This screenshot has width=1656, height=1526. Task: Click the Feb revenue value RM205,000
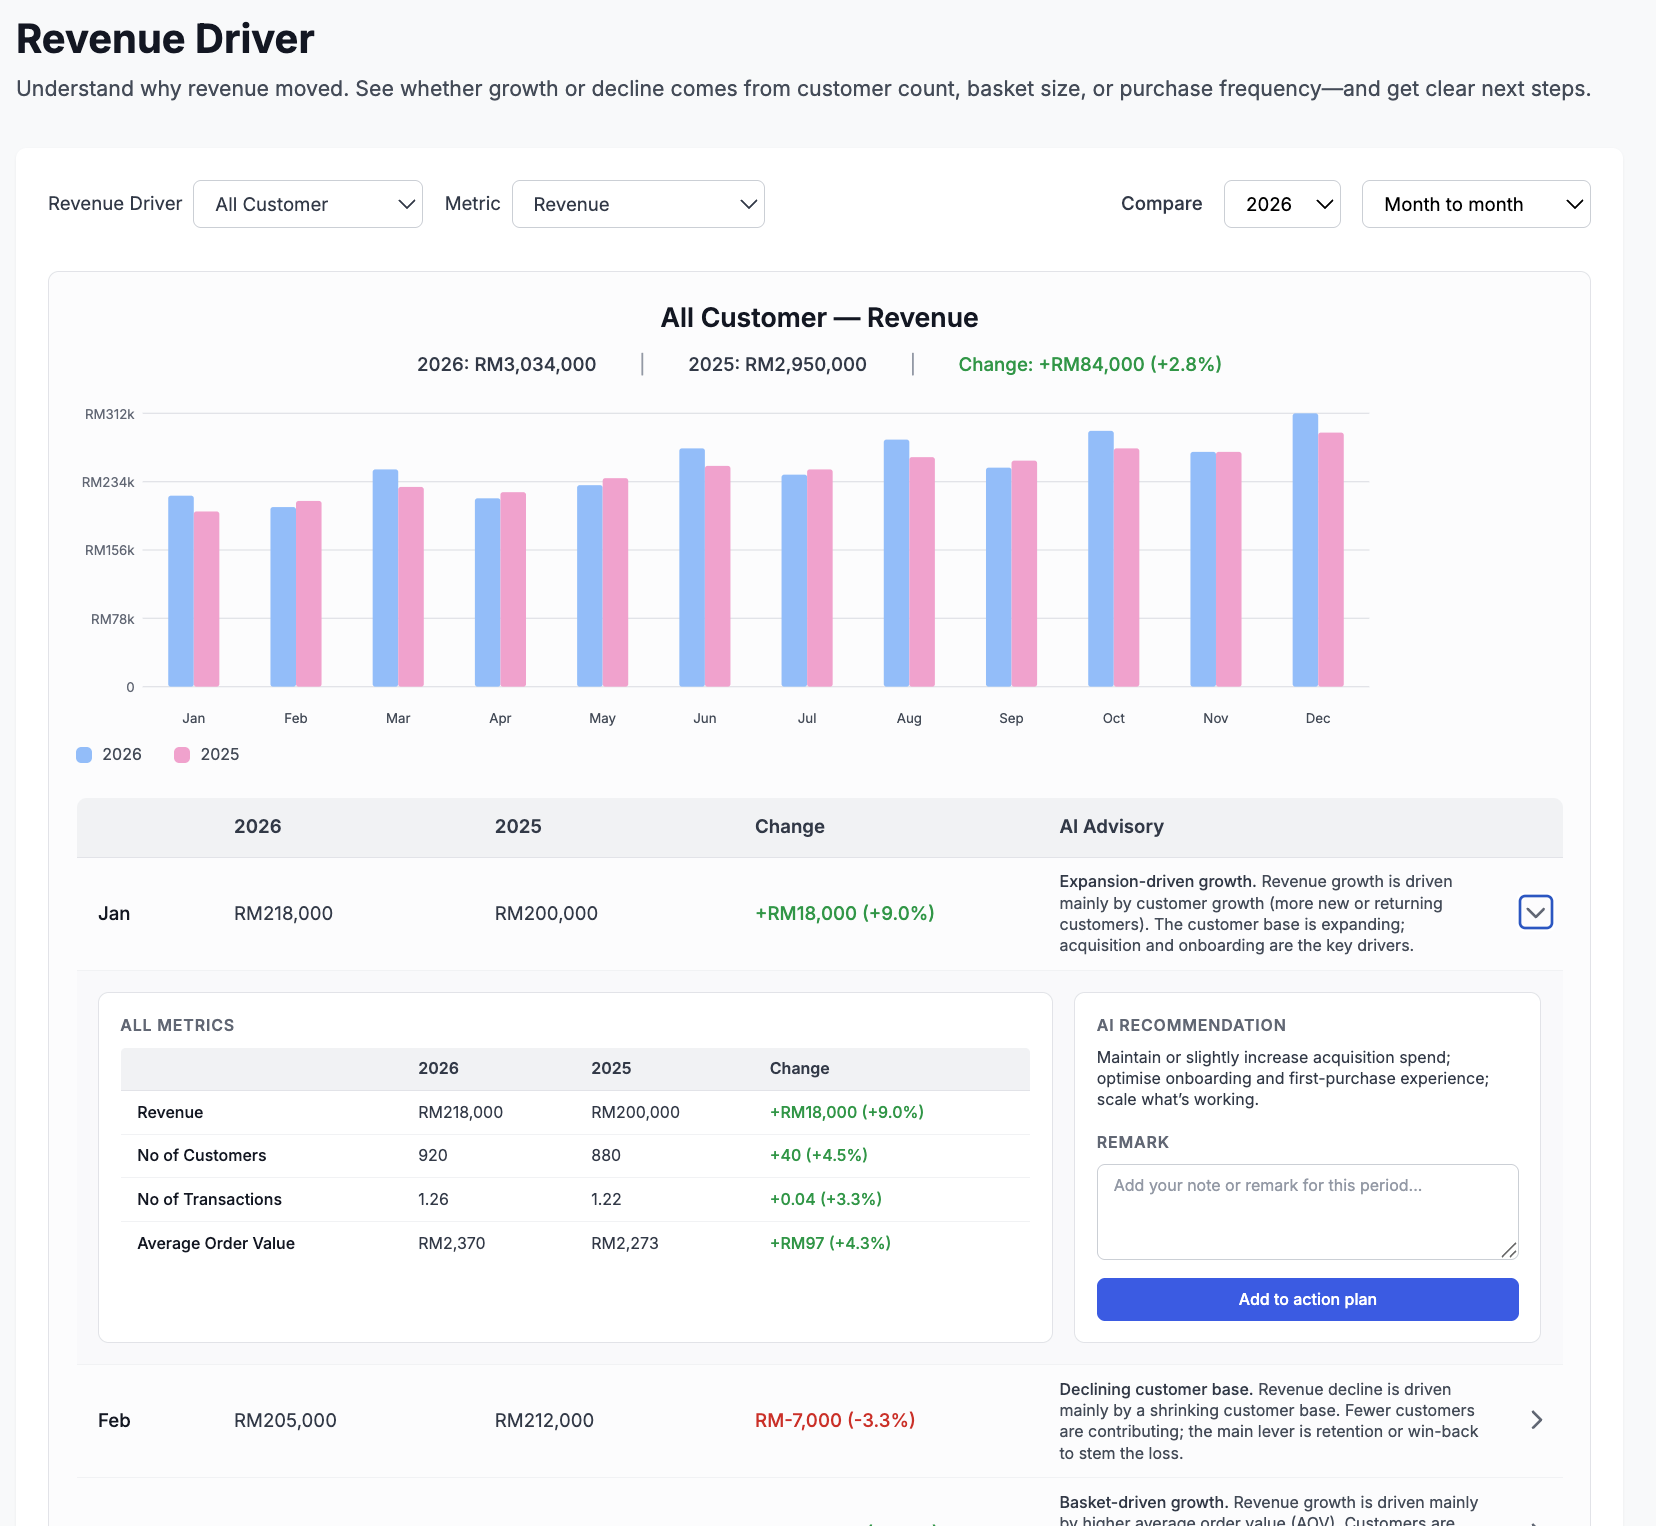[284, 1420]
